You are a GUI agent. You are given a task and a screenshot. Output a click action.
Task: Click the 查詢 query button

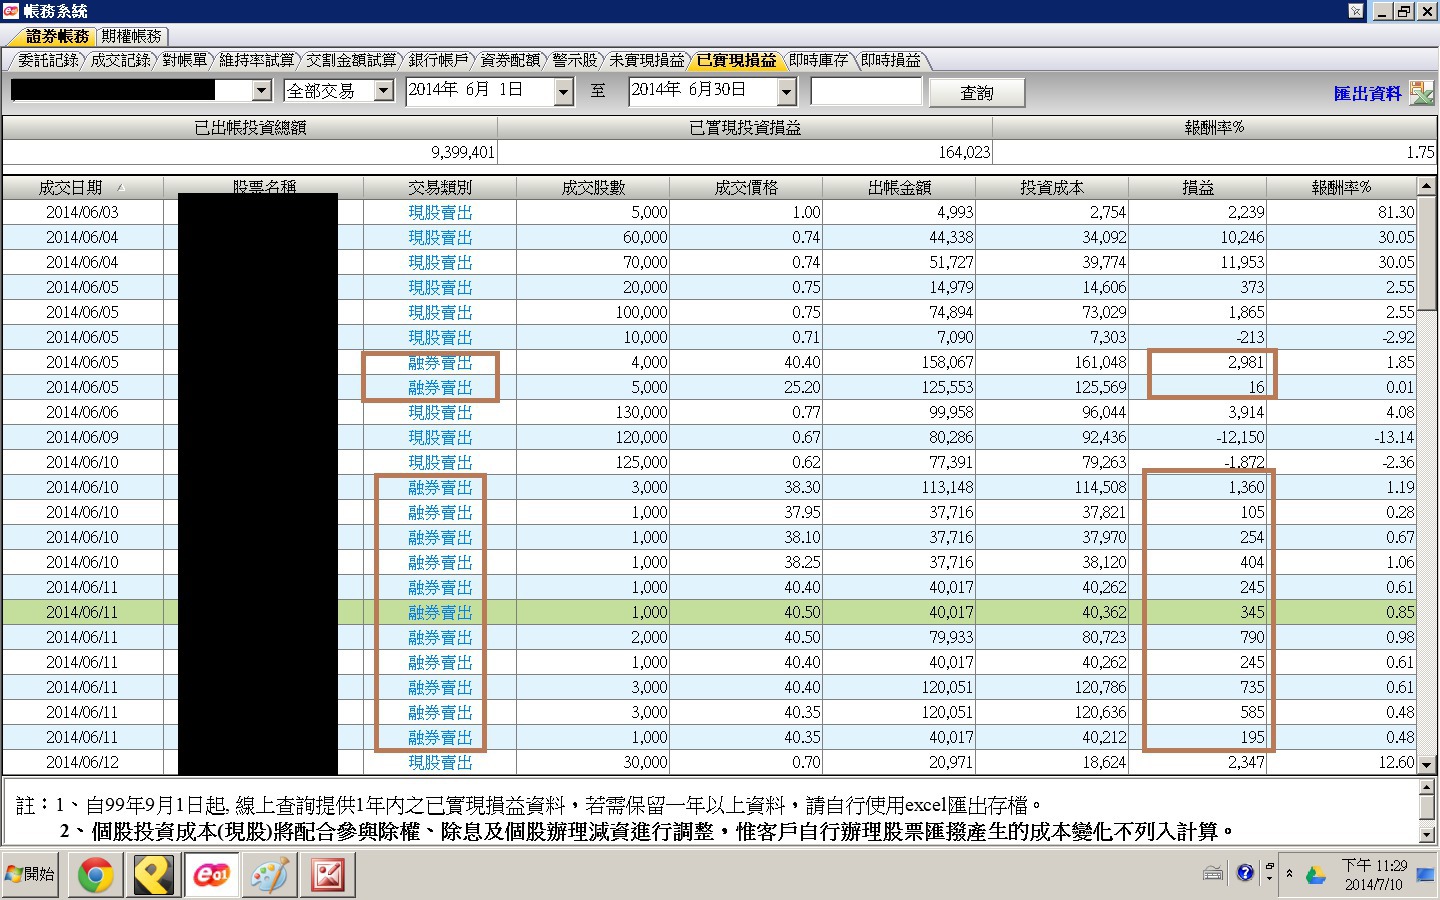point(977,92)
